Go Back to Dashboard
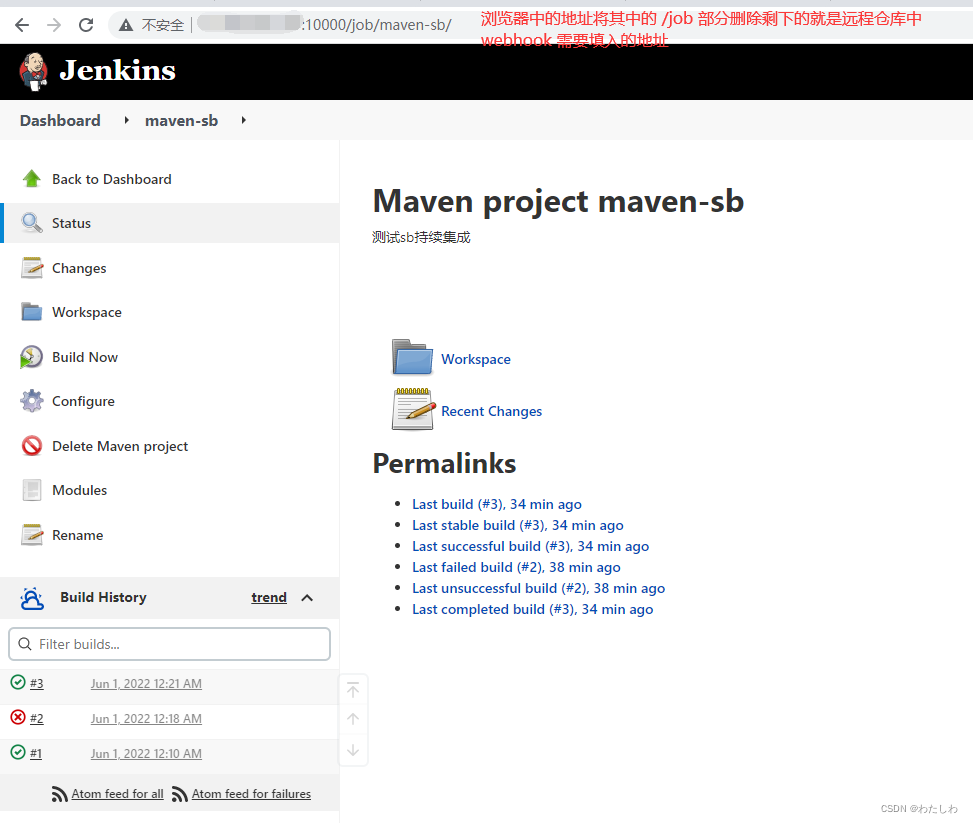973x823 pixels. point(112,179)
